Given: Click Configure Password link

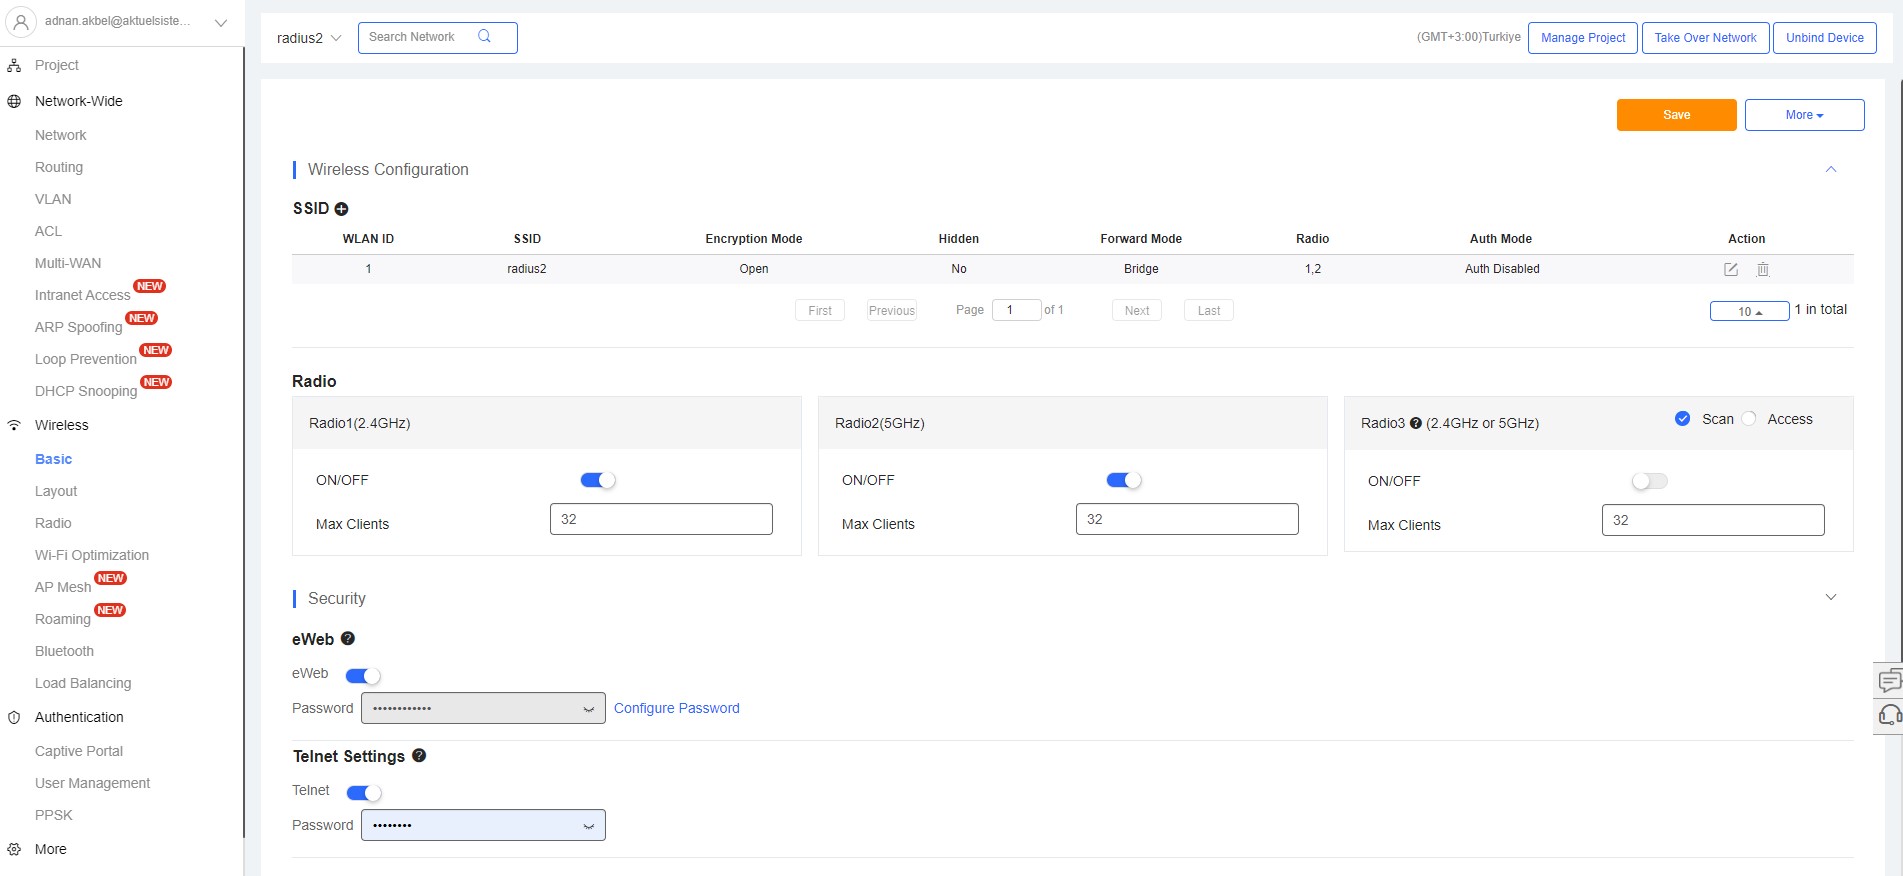Looking at the screenshot, I should pyautogui.click(x=677, y=708).
